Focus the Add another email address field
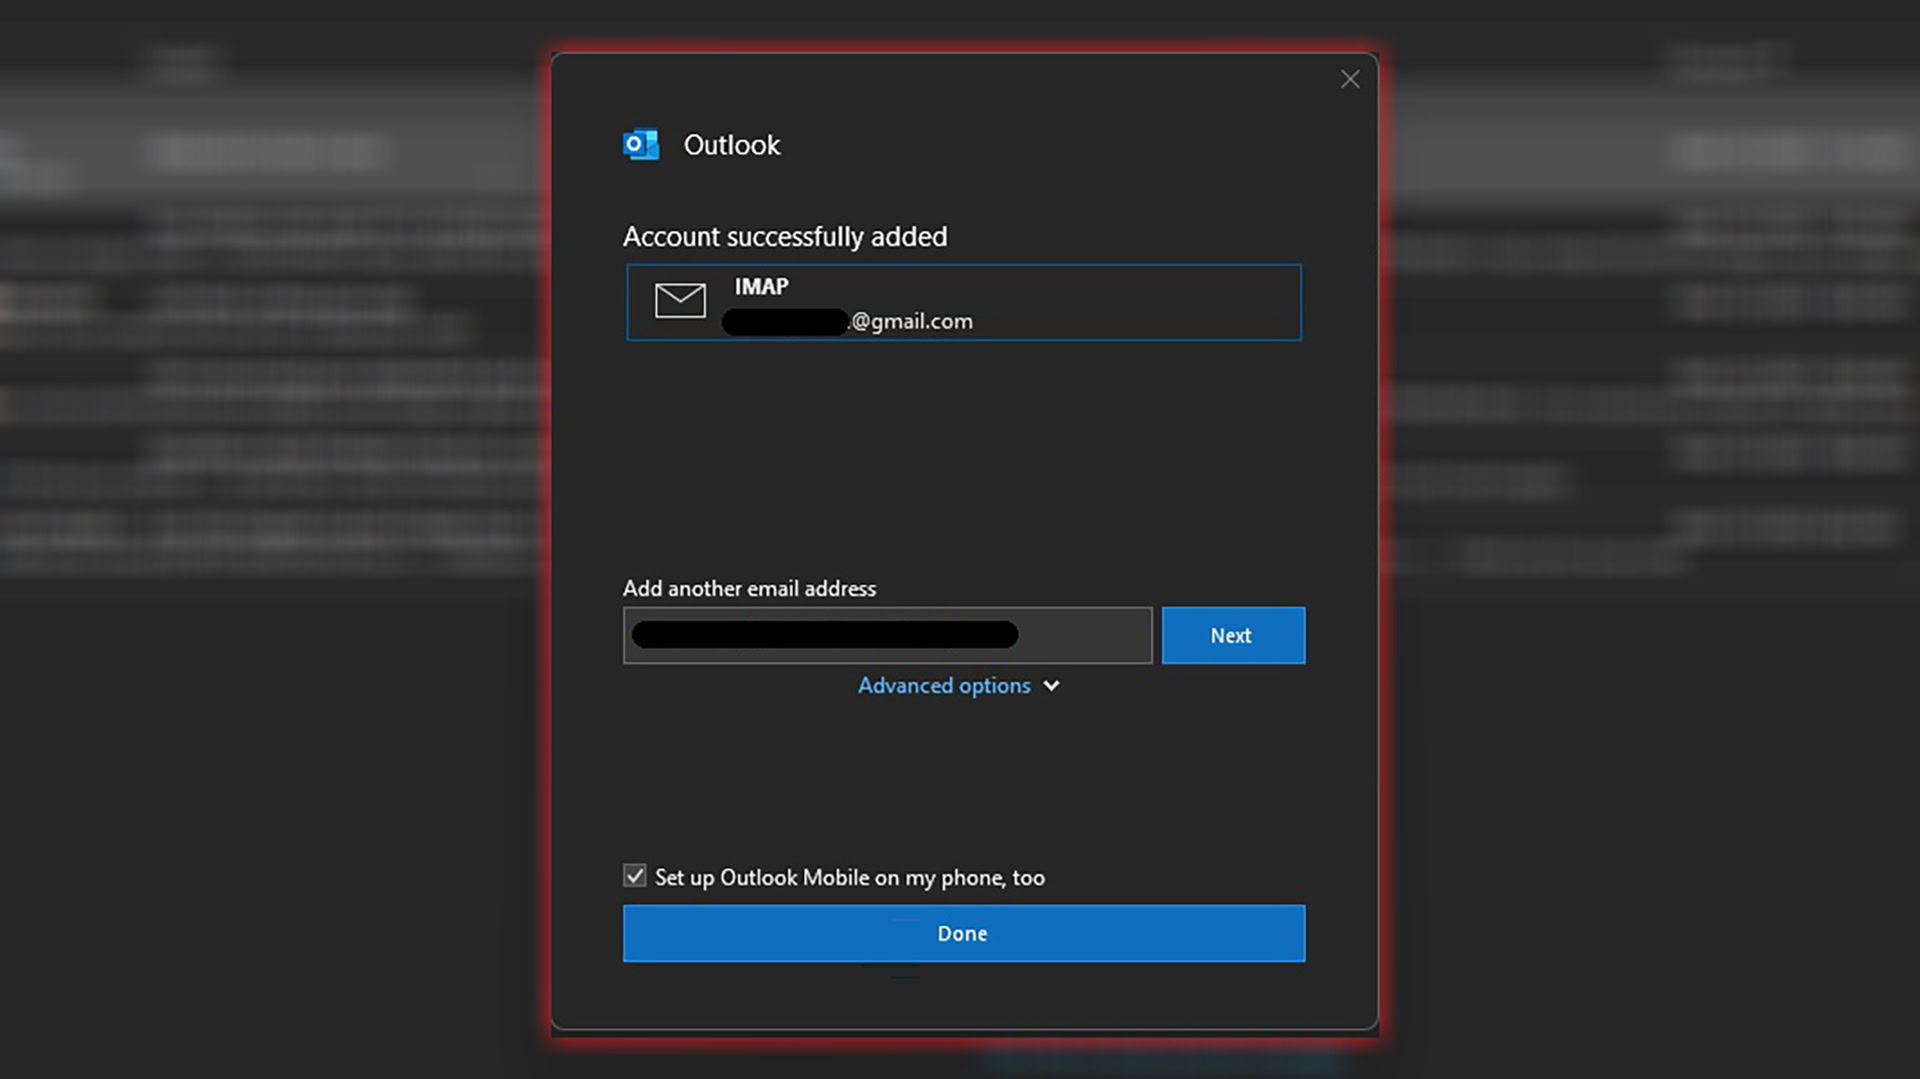The image size is (1920, 1079). 888,635
